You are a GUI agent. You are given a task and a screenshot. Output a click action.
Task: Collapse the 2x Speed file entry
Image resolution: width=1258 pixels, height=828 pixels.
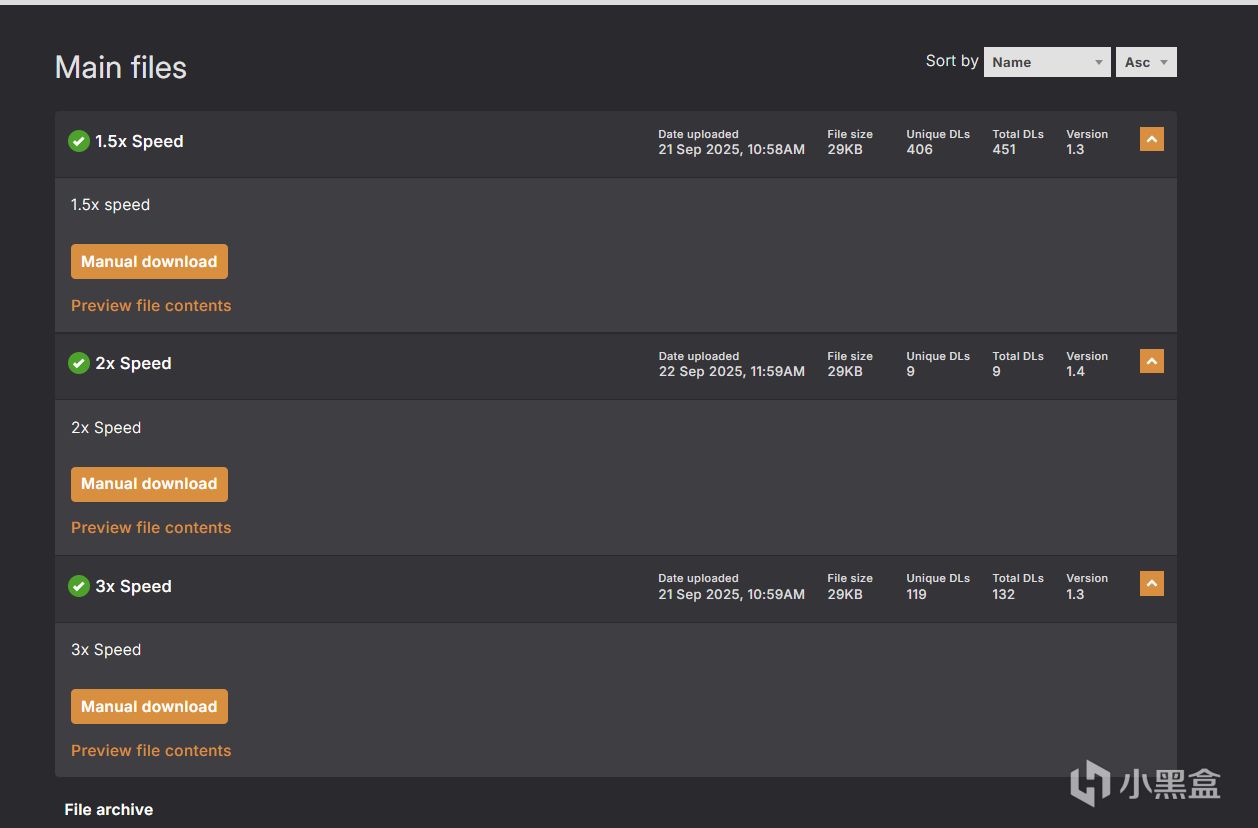[1151, 361]
